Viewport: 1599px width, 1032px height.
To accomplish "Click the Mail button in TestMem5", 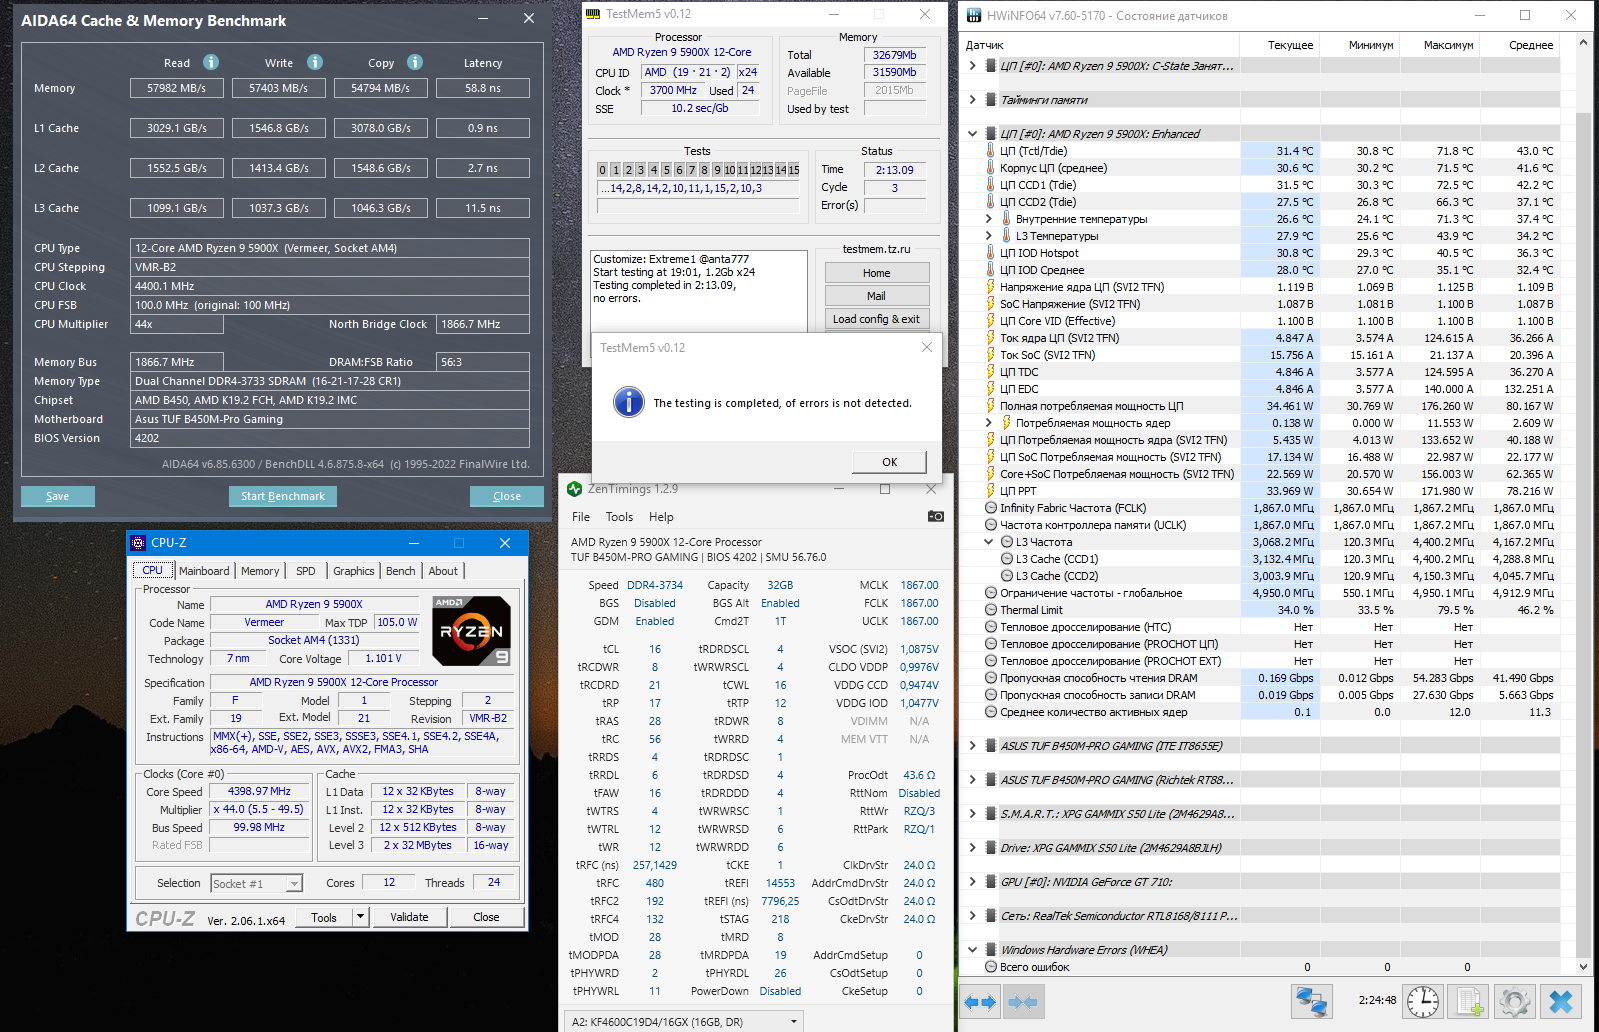I will tap(876, 296).
